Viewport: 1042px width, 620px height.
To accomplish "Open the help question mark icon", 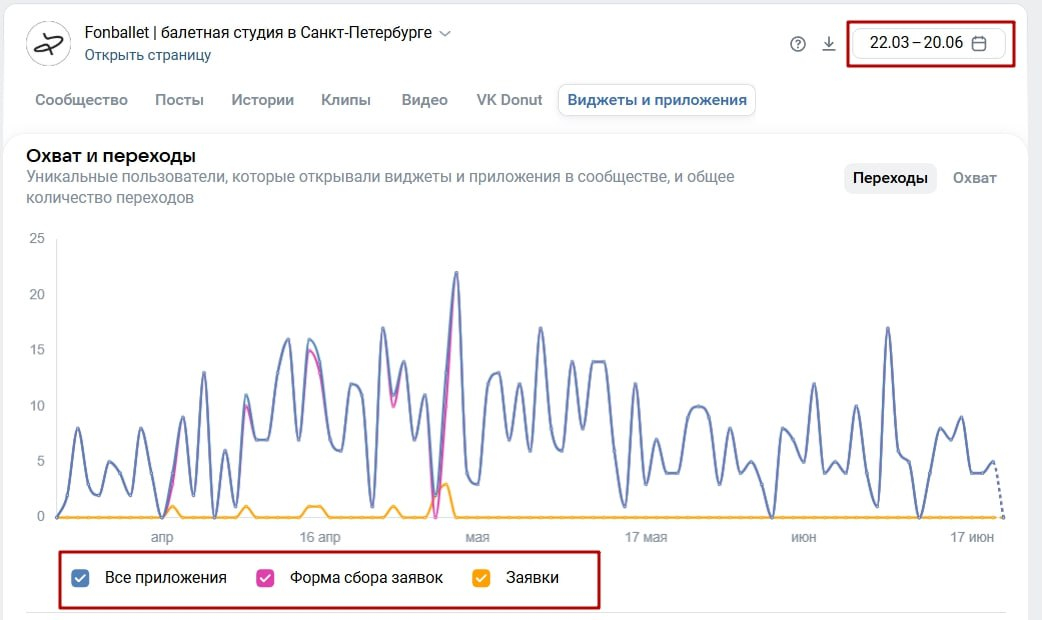I will coord(798,44).
